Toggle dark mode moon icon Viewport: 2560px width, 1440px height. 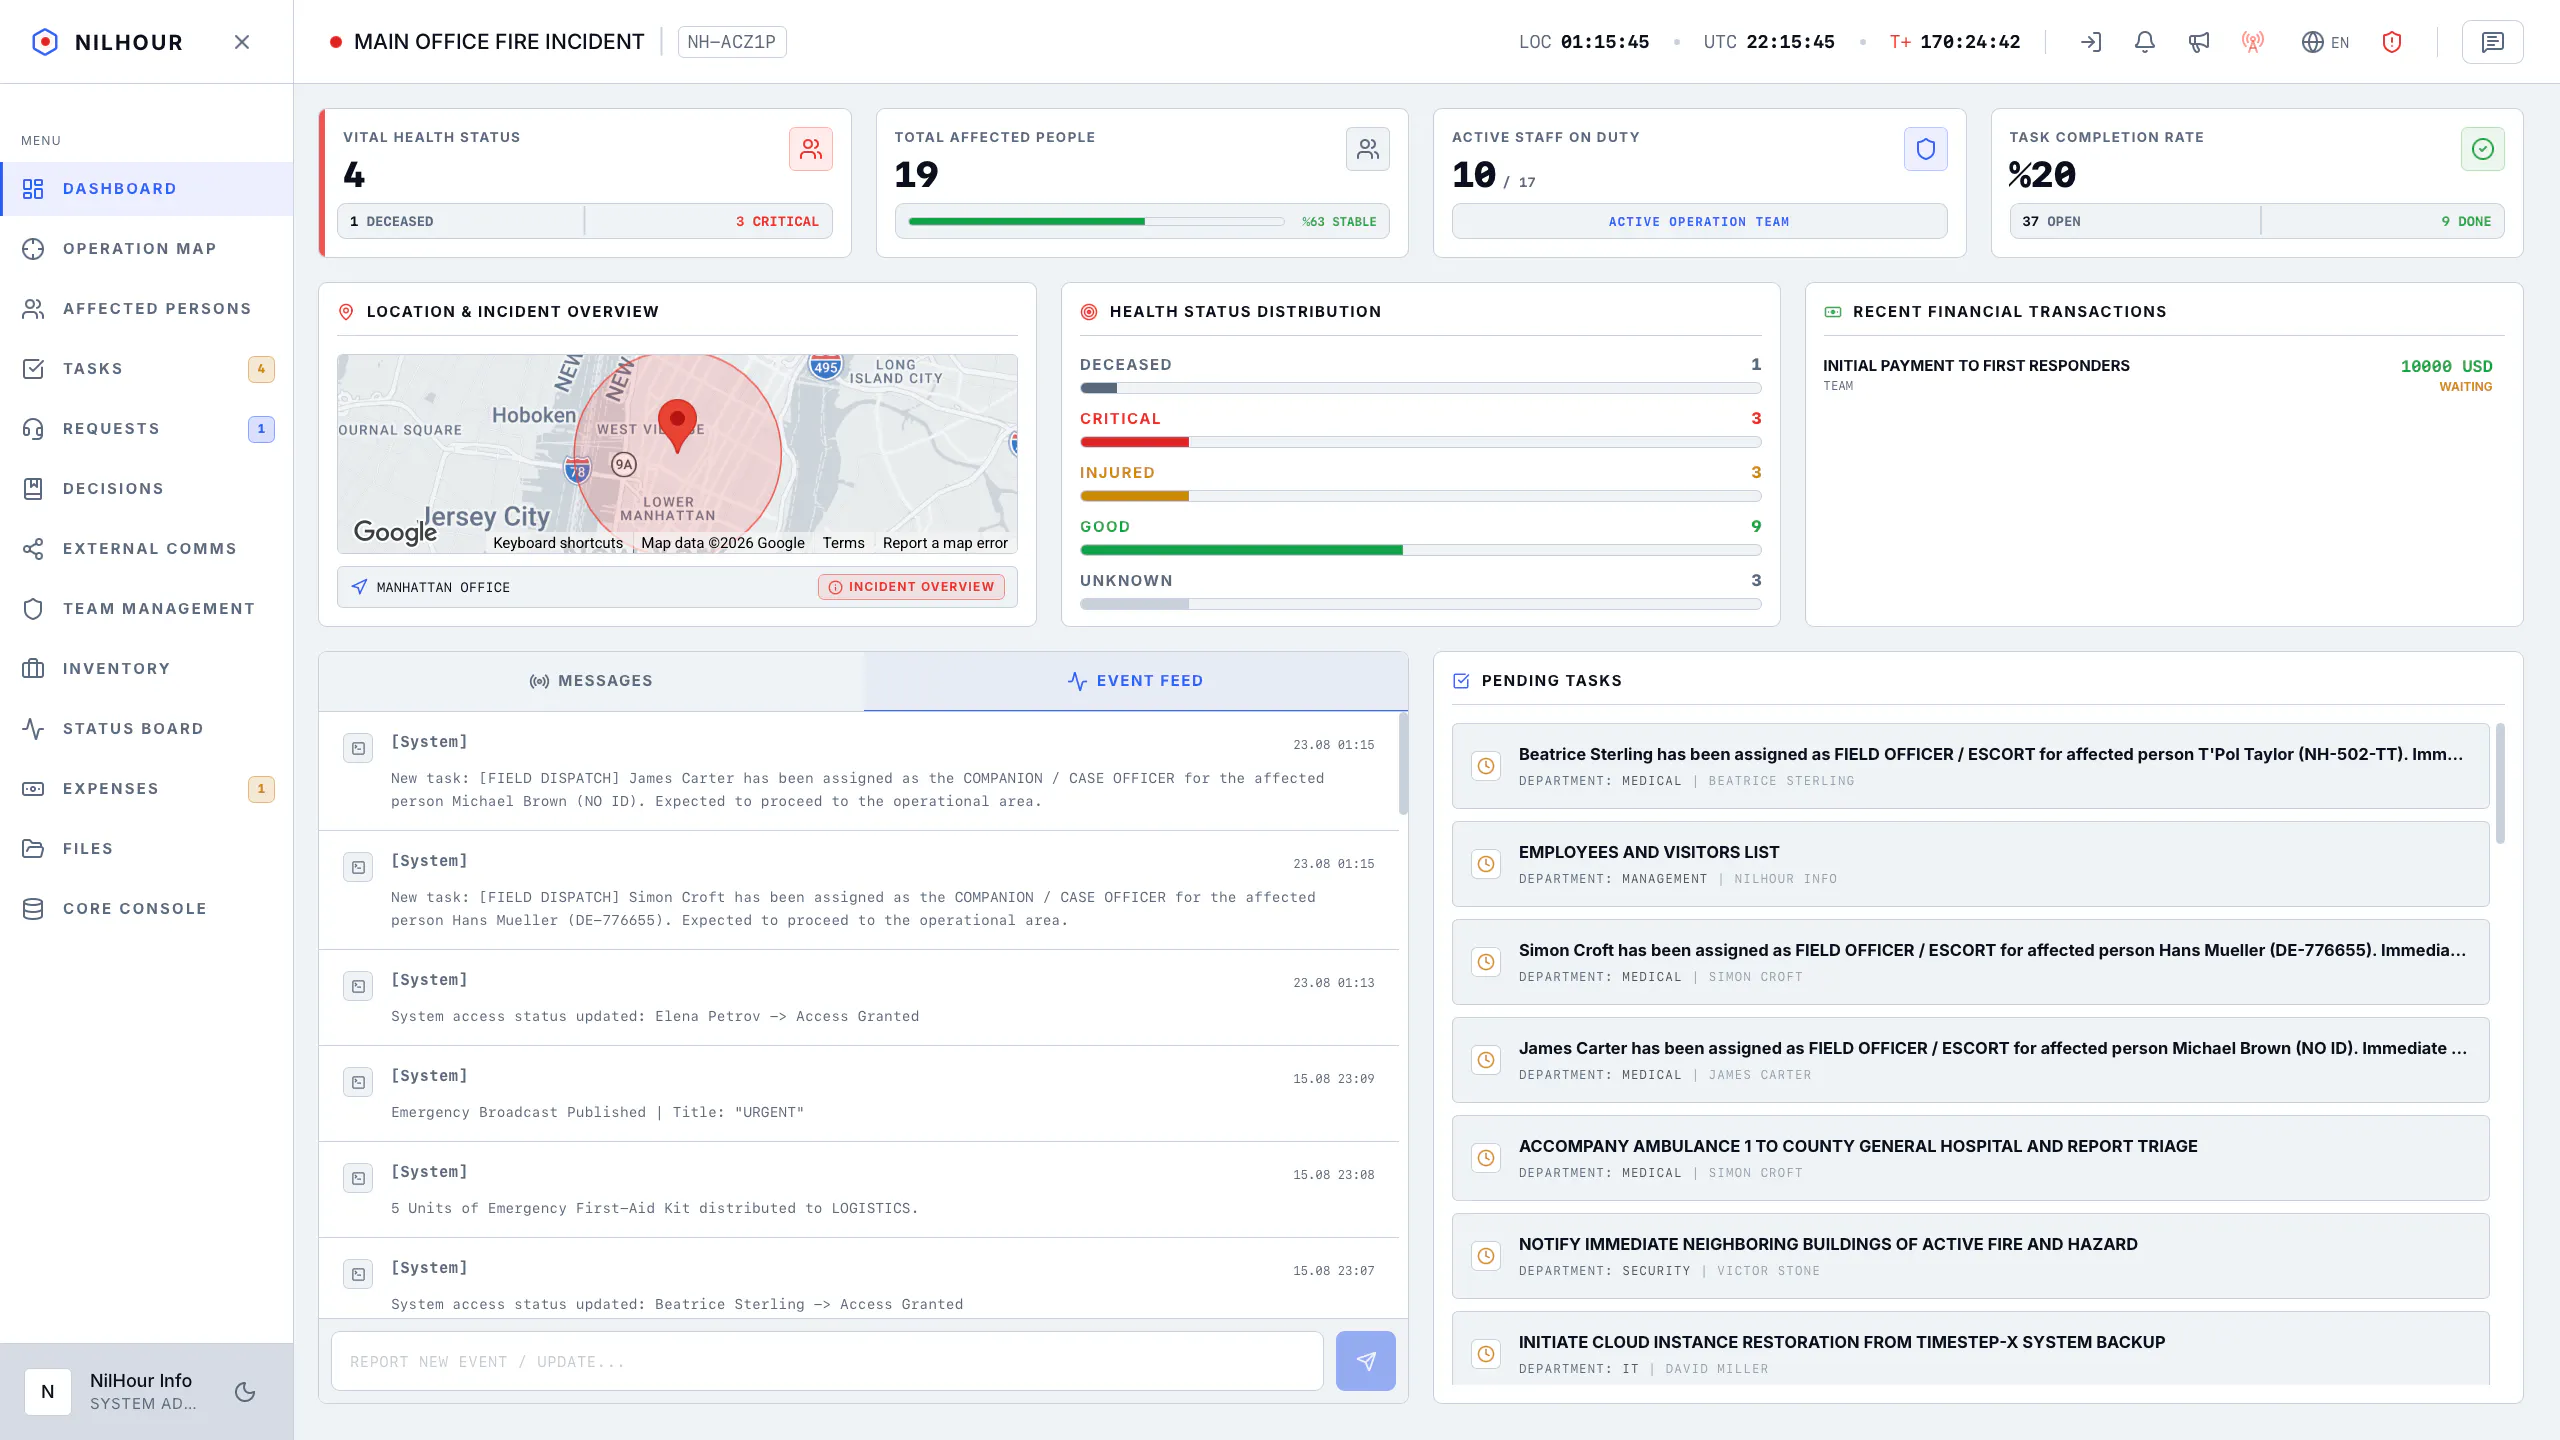coord(245,1392)
